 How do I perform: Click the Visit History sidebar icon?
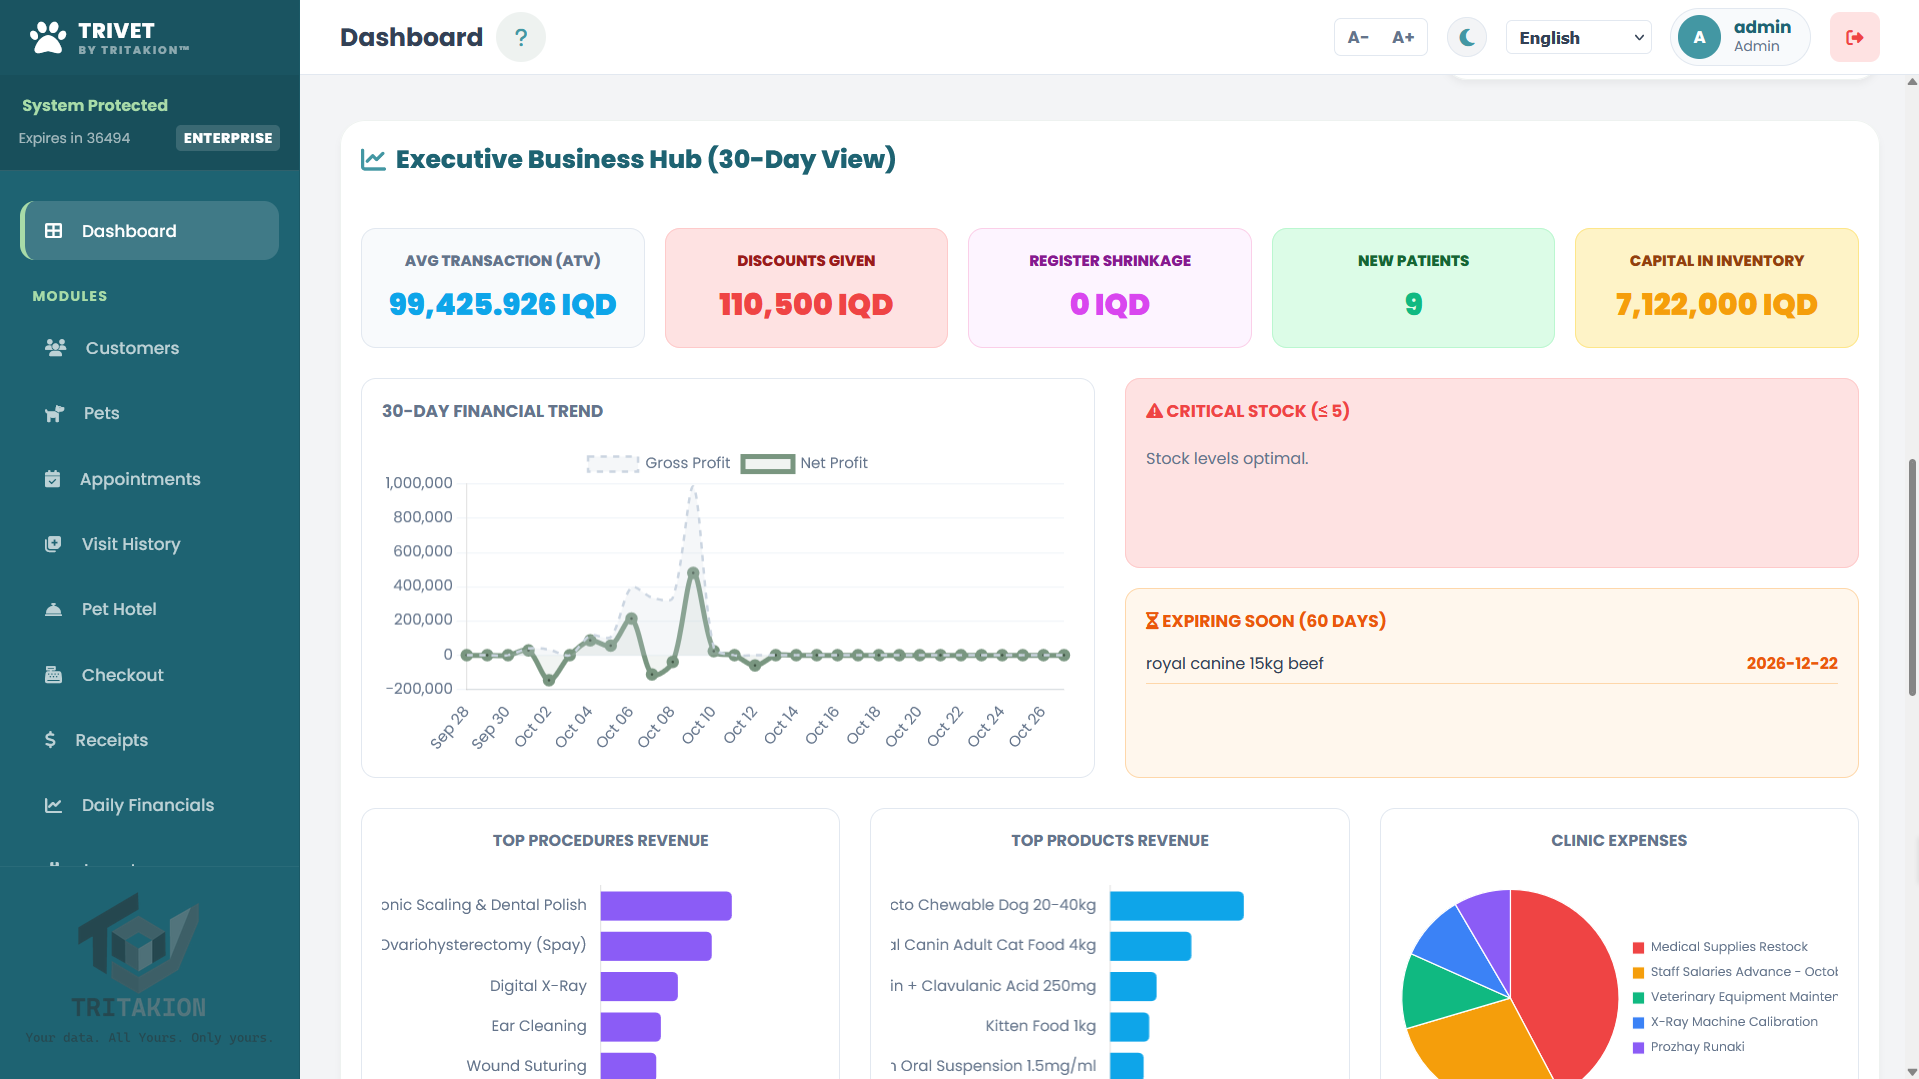tap(53, 544)
